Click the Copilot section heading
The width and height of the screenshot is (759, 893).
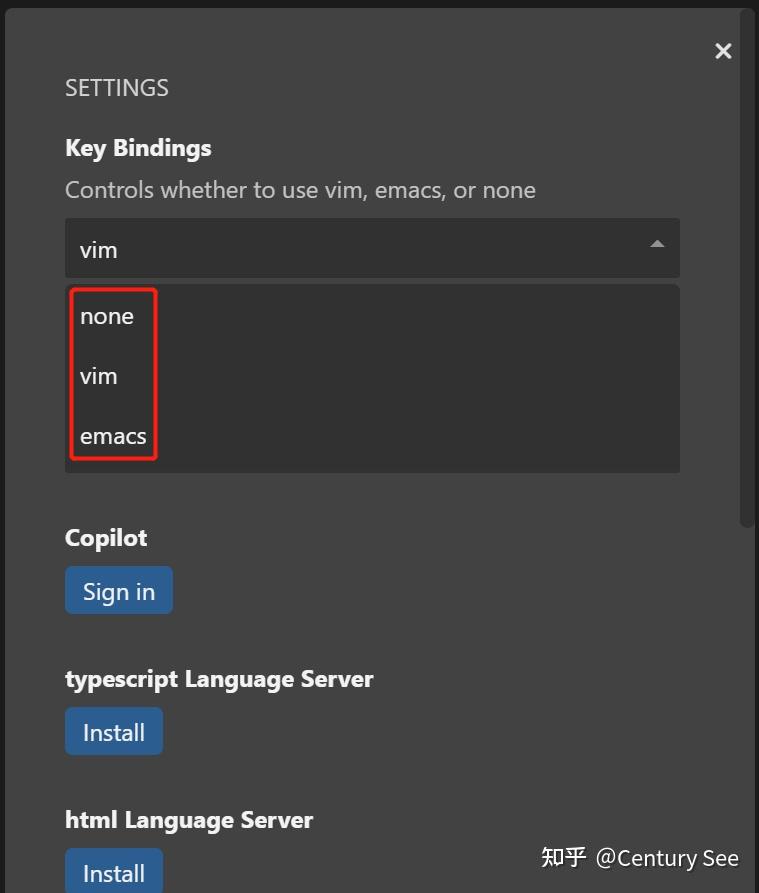106,538
